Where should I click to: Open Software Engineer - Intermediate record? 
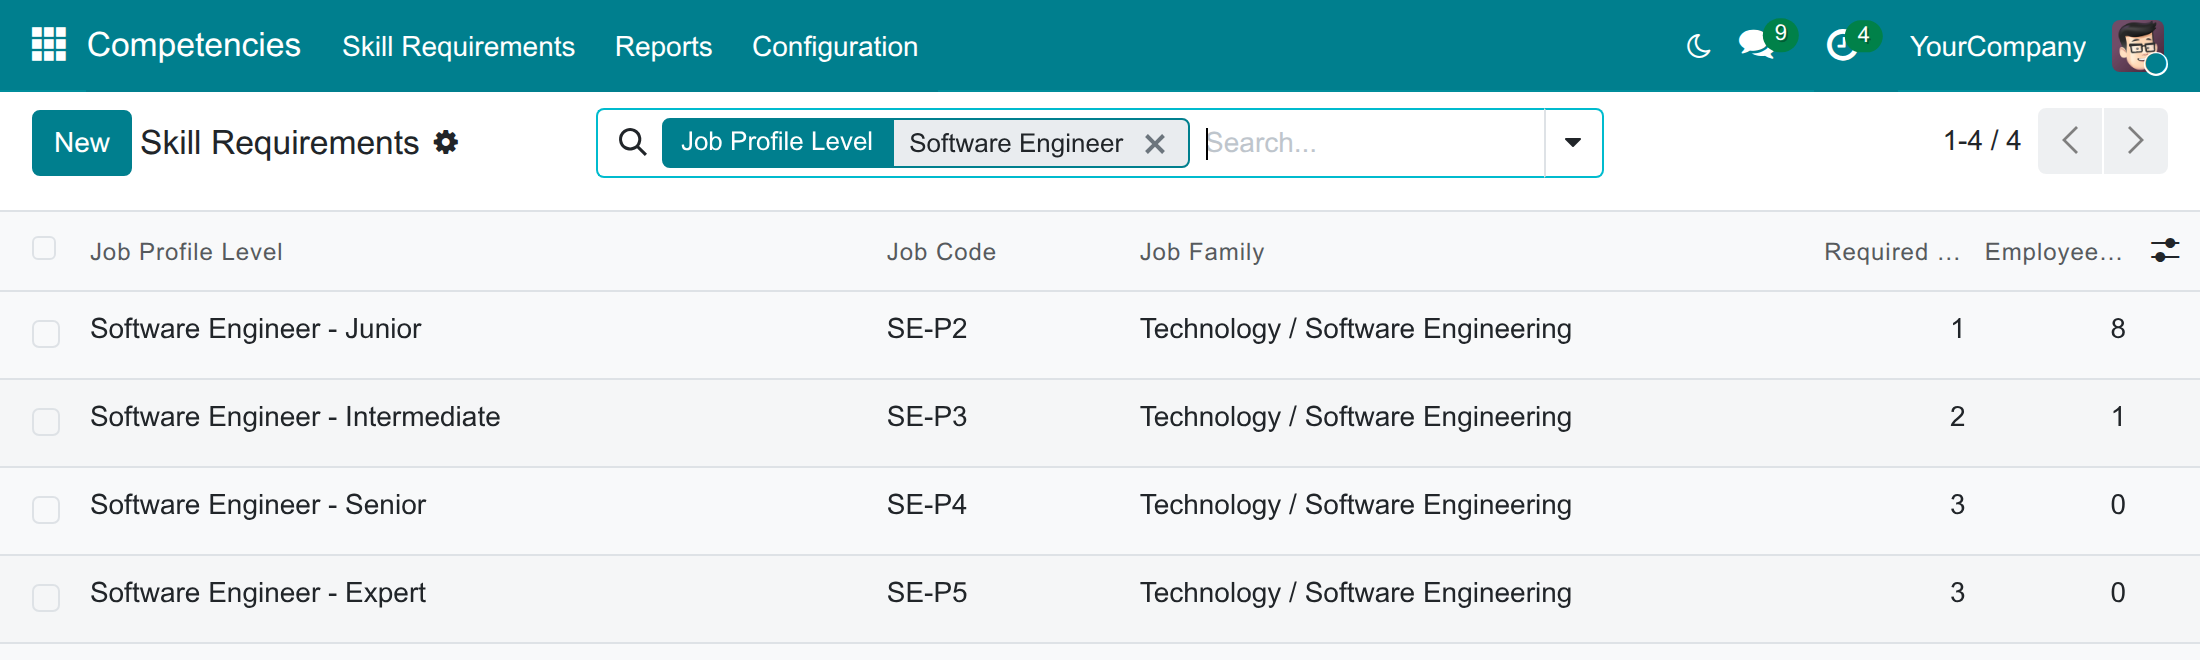tap(295, 417)
